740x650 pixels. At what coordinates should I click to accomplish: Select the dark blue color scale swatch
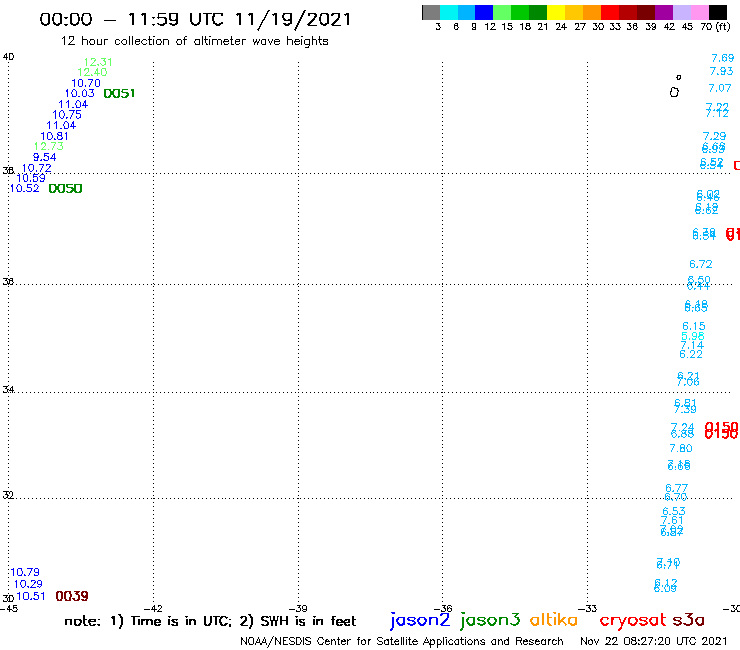(484, 12)
